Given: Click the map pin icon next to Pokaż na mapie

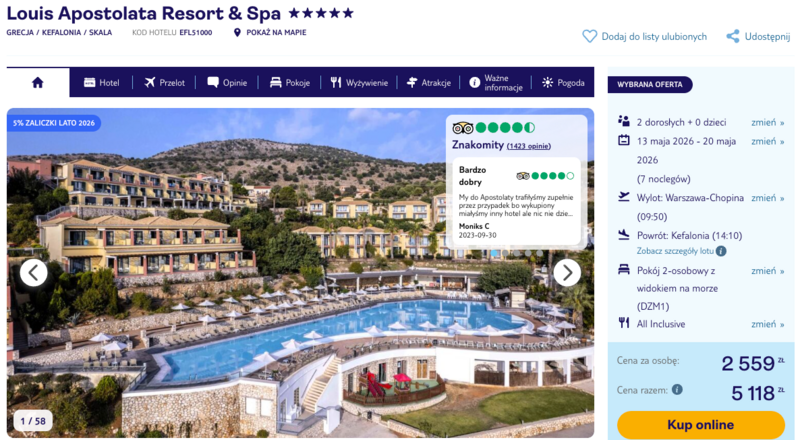Looking at the screenshot, I should coord(237,33).
